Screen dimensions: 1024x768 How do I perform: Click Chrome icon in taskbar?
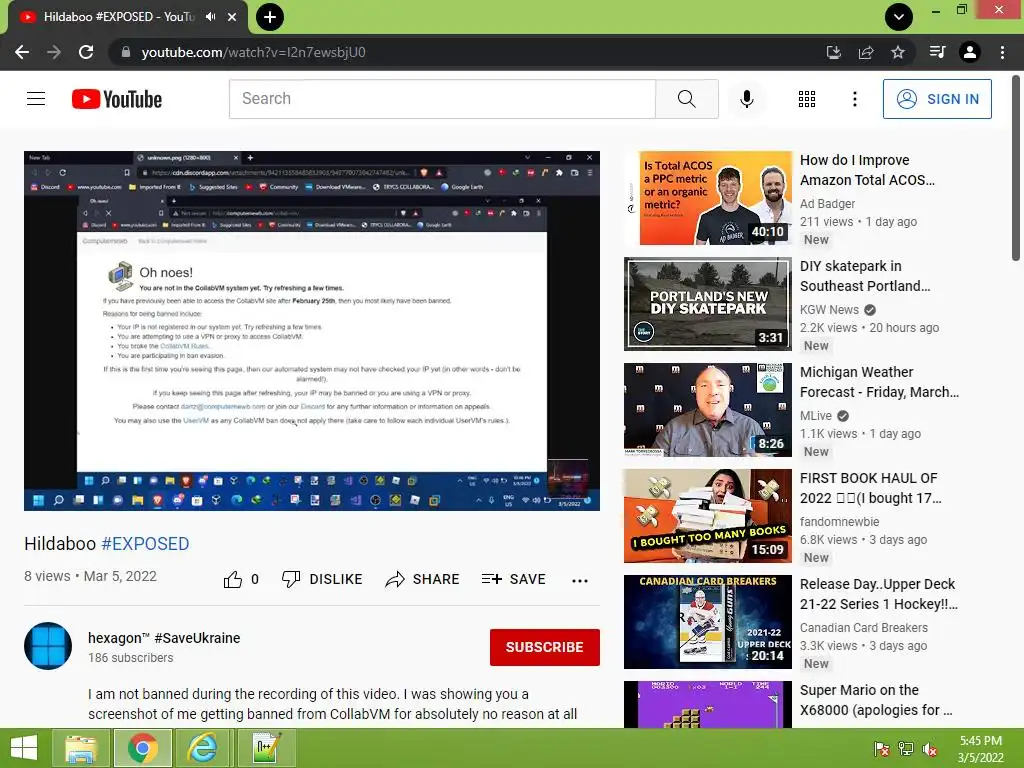(142, 748)
